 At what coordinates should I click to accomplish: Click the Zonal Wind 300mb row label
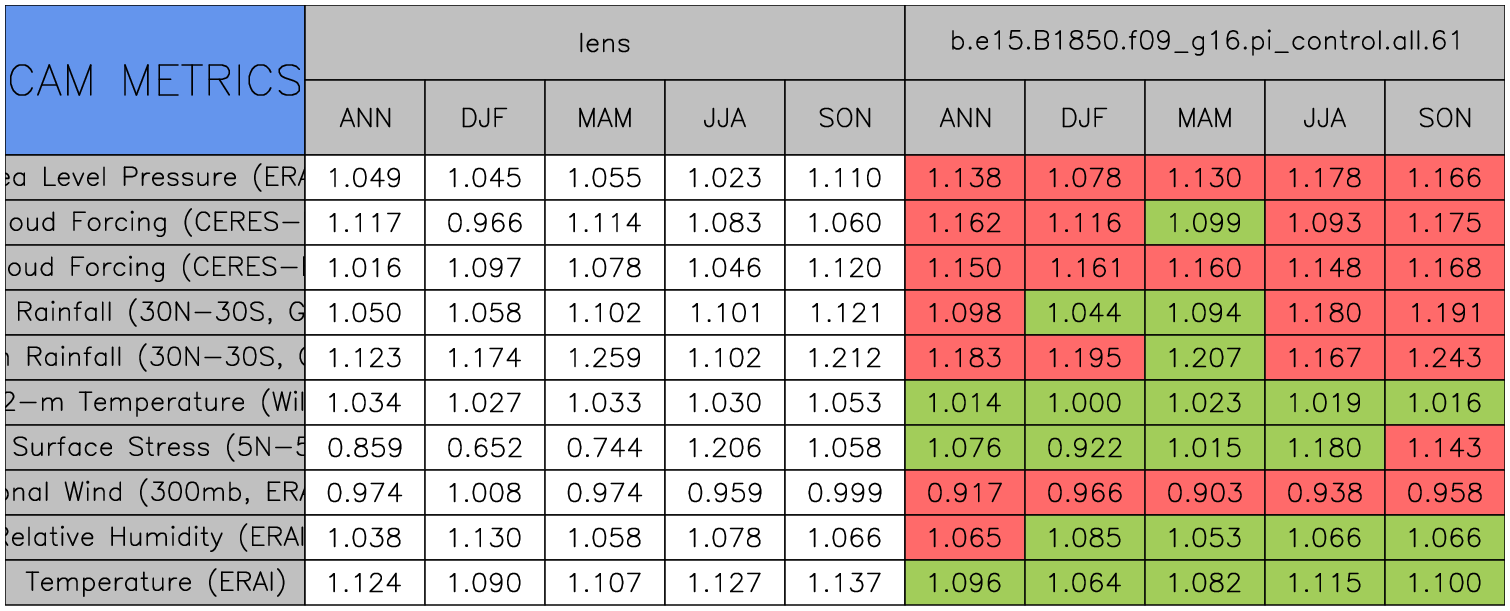tap(155, 493)
